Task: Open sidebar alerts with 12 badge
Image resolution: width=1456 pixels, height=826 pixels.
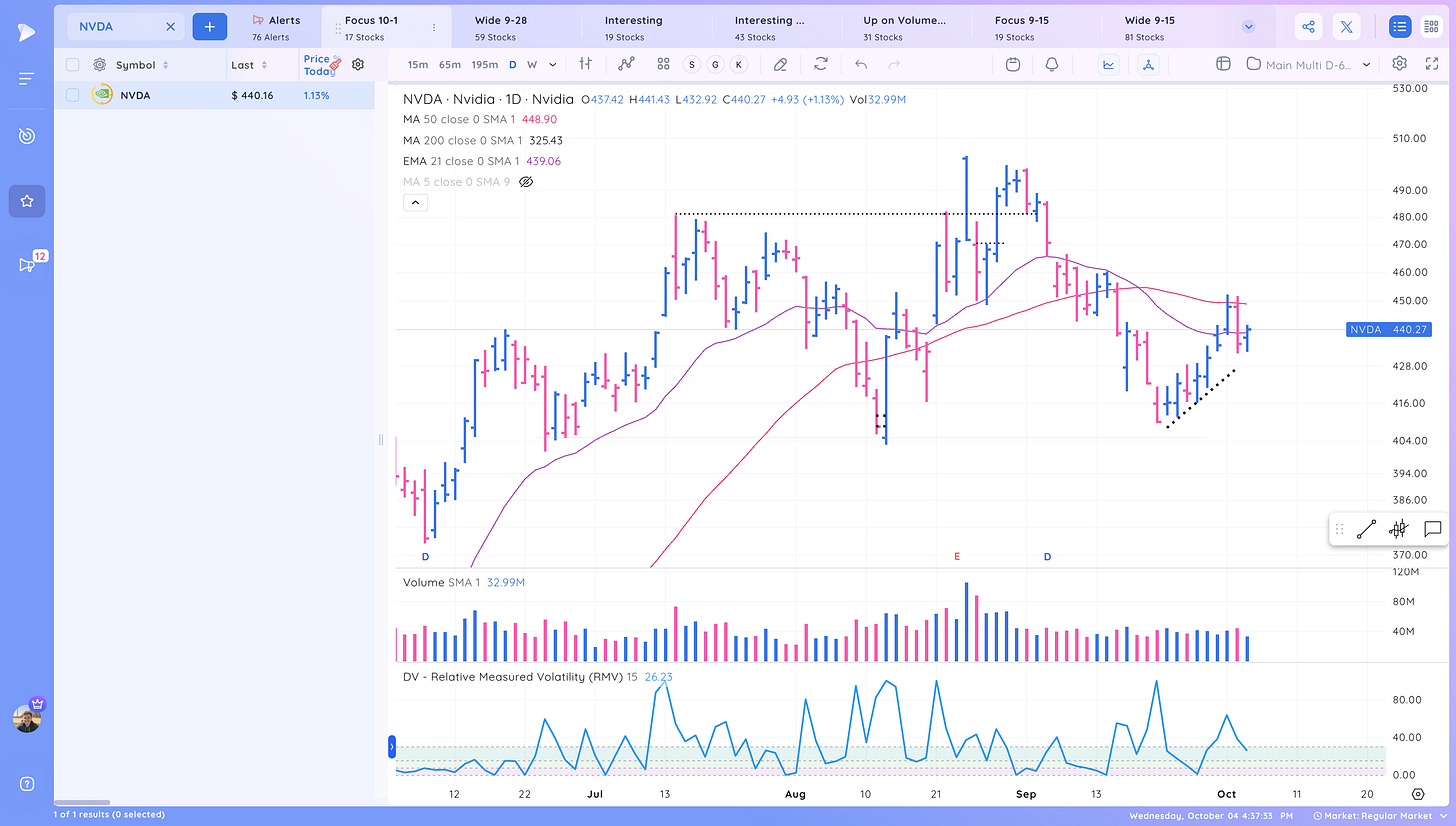Action: 28,263
